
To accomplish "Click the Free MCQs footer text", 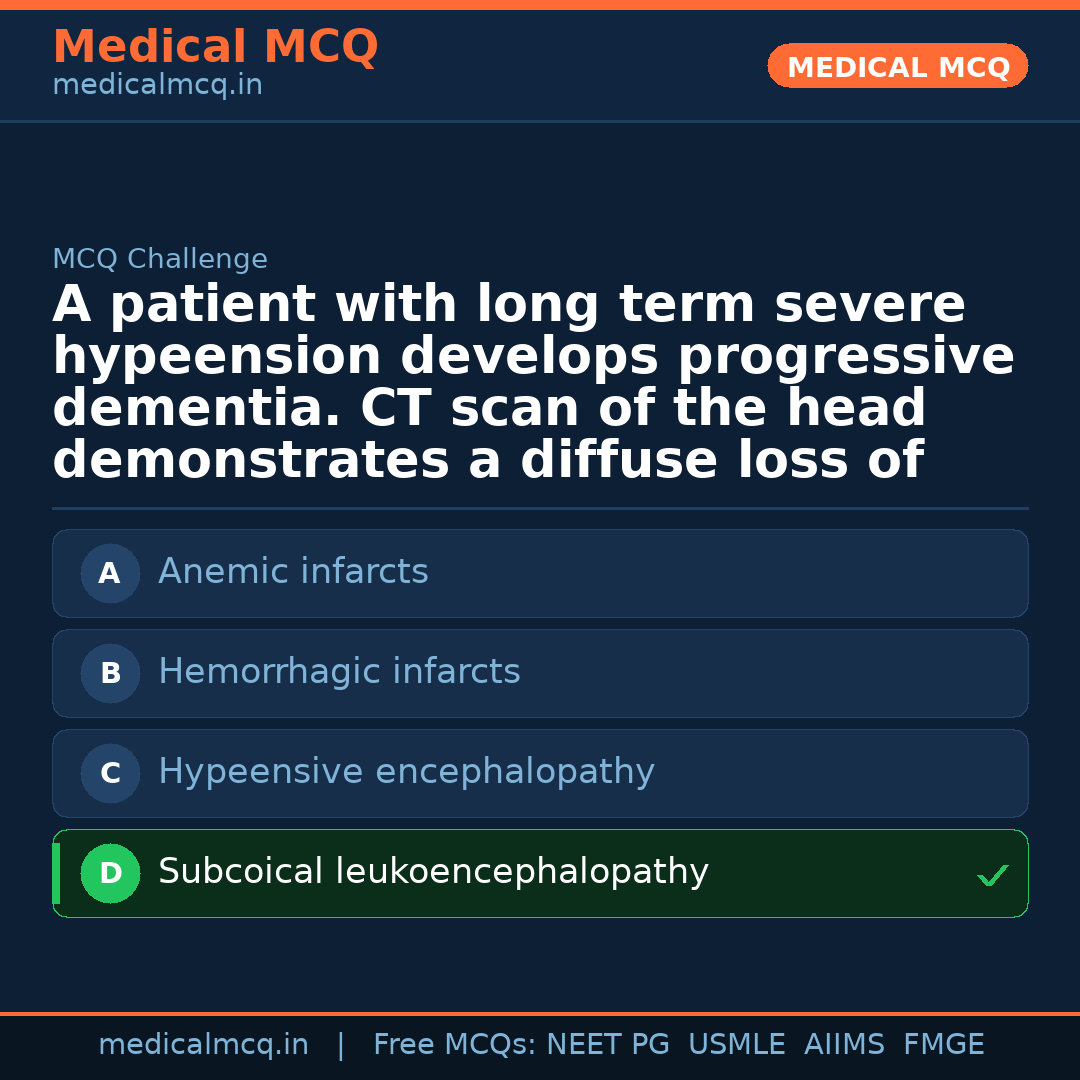I will pyautogui.click(x=454, y=1045).
